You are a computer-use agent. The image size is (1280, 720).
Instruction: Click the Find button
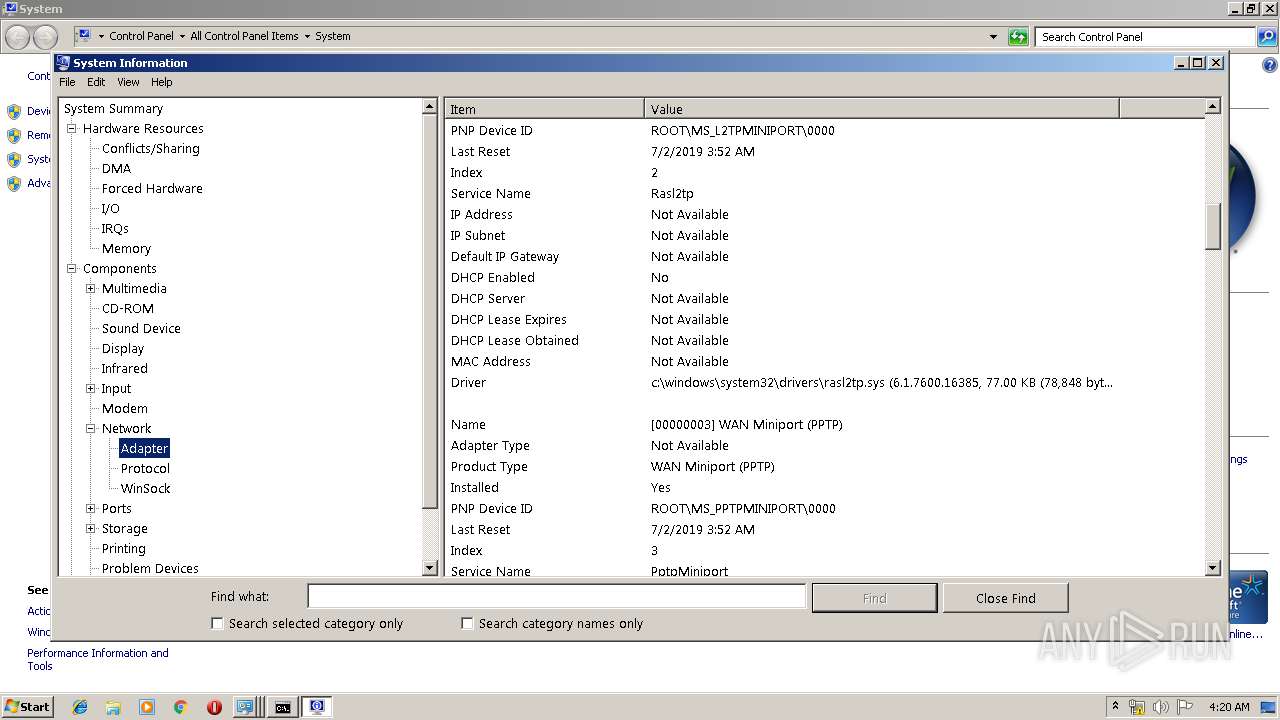875,598
